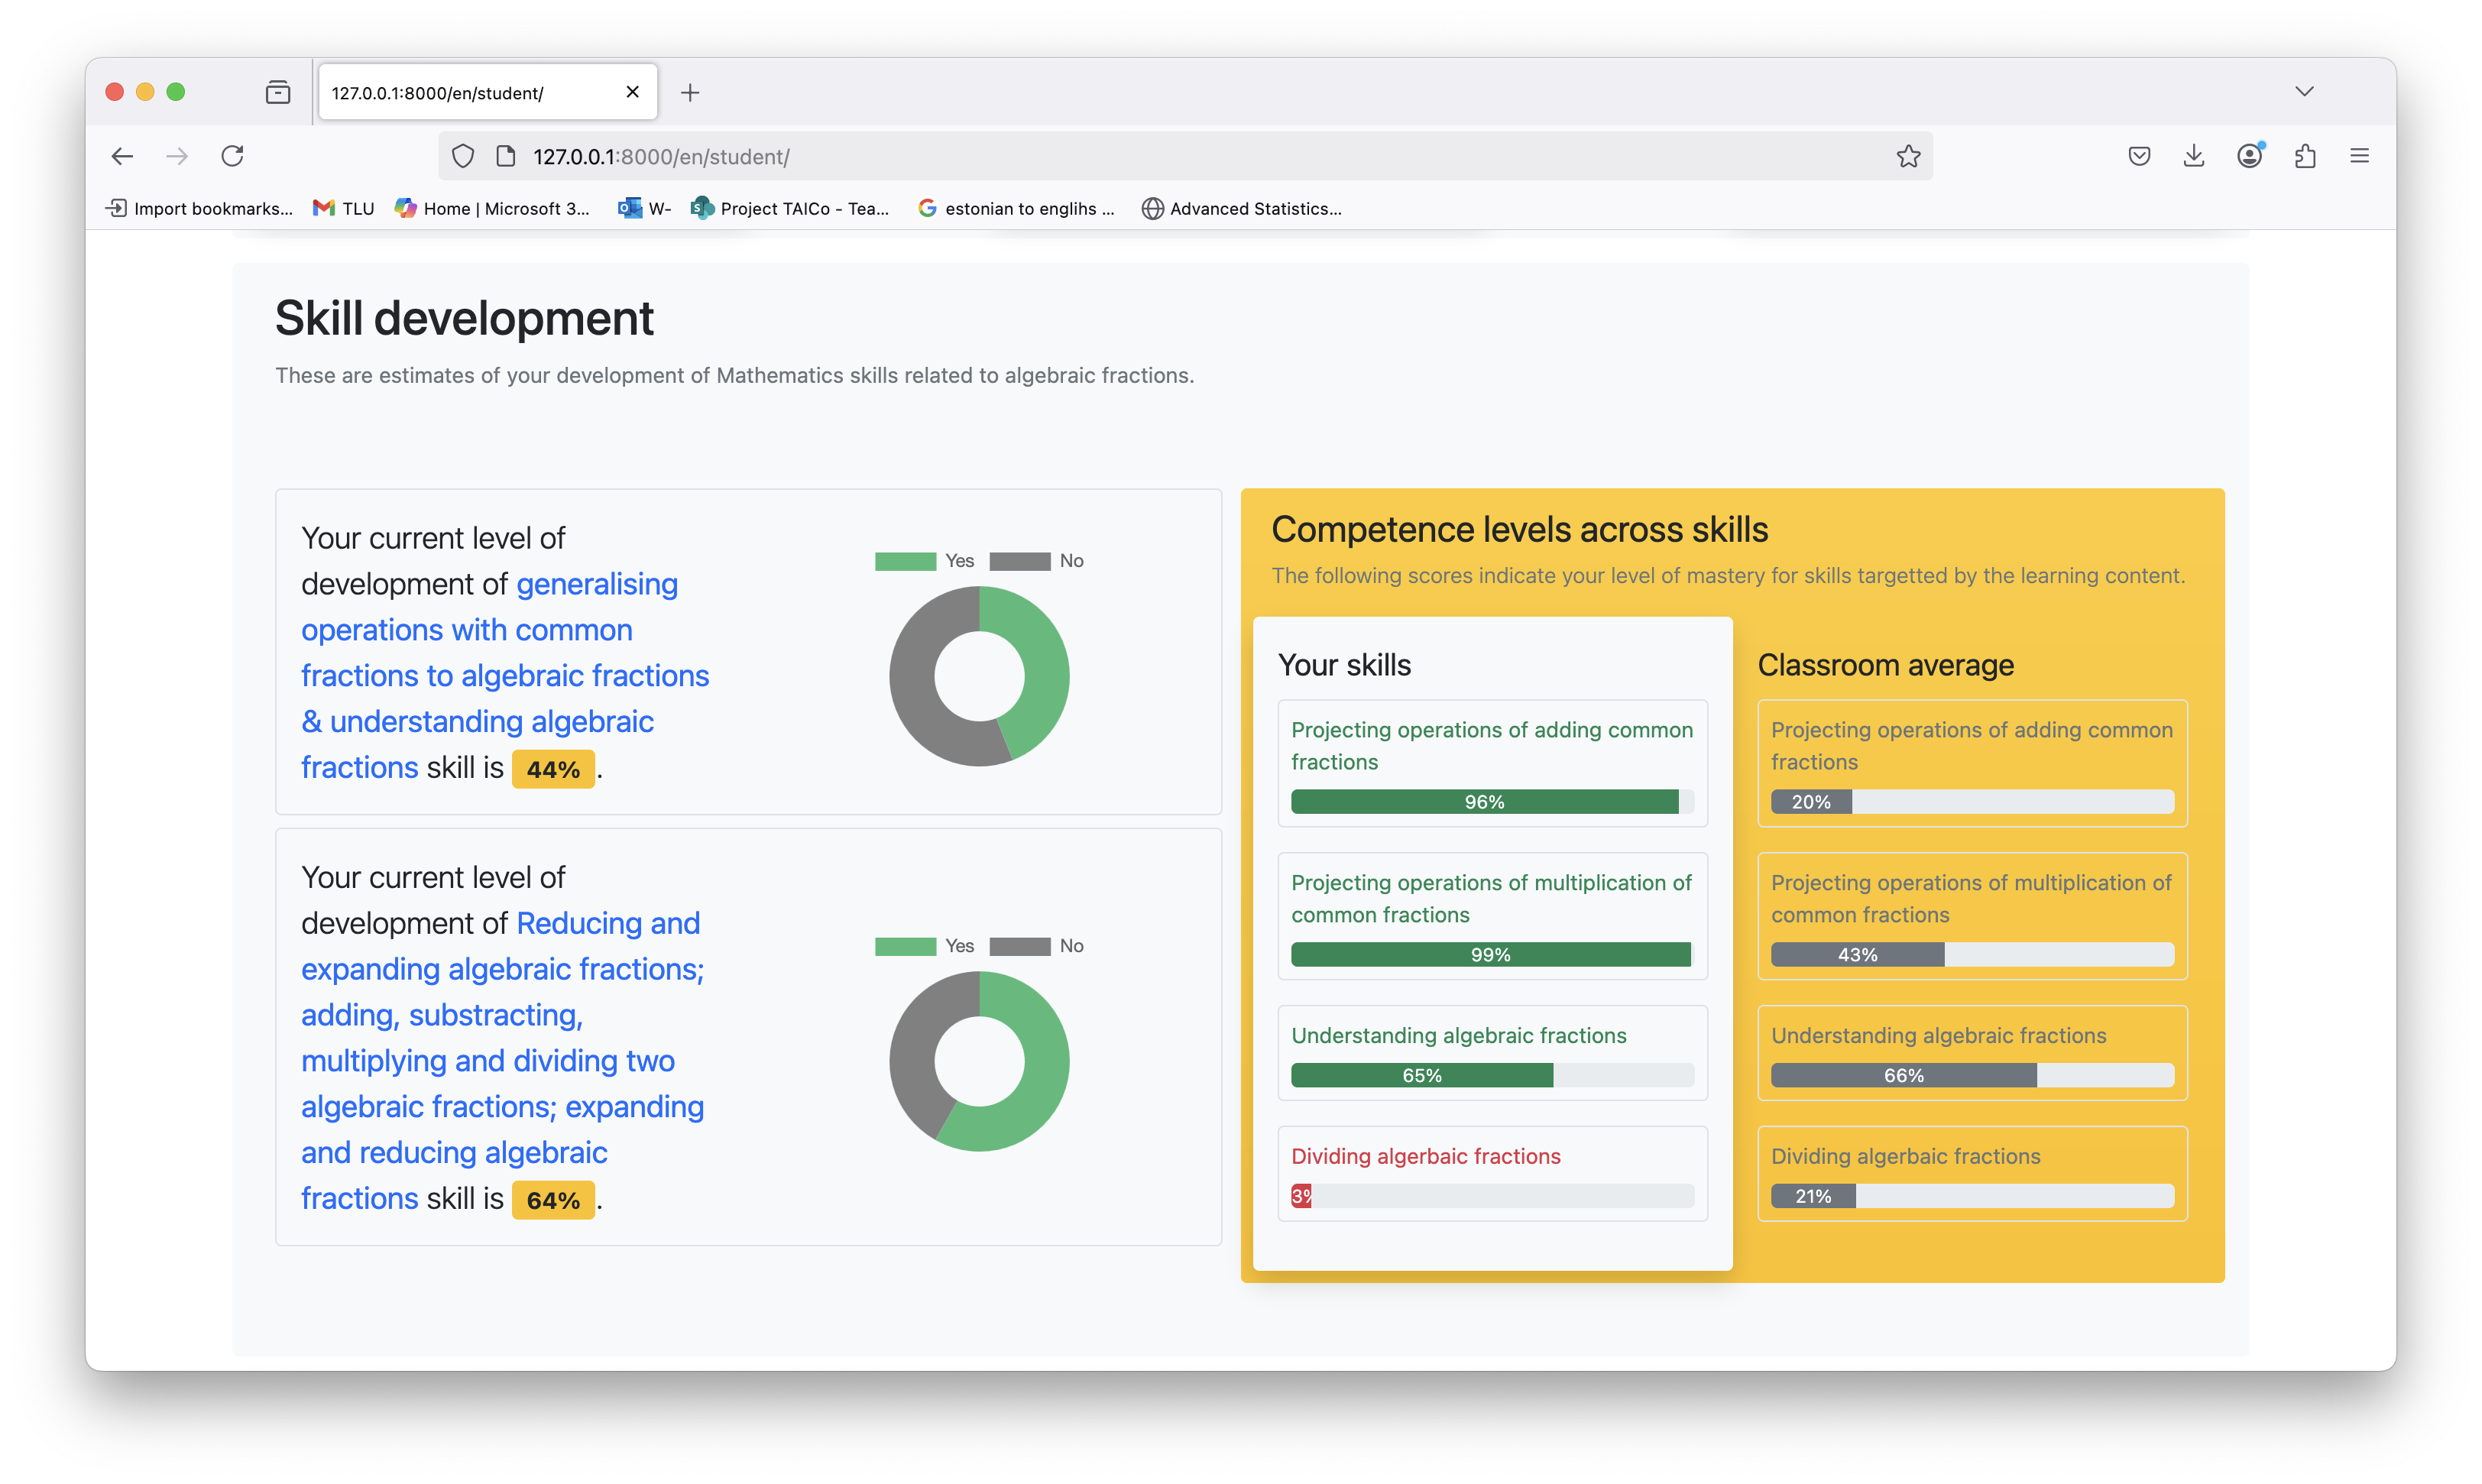This screenshot has height=1484, width=2482.
Task: Go back to the previous page
Action: (x=122, y=156)
